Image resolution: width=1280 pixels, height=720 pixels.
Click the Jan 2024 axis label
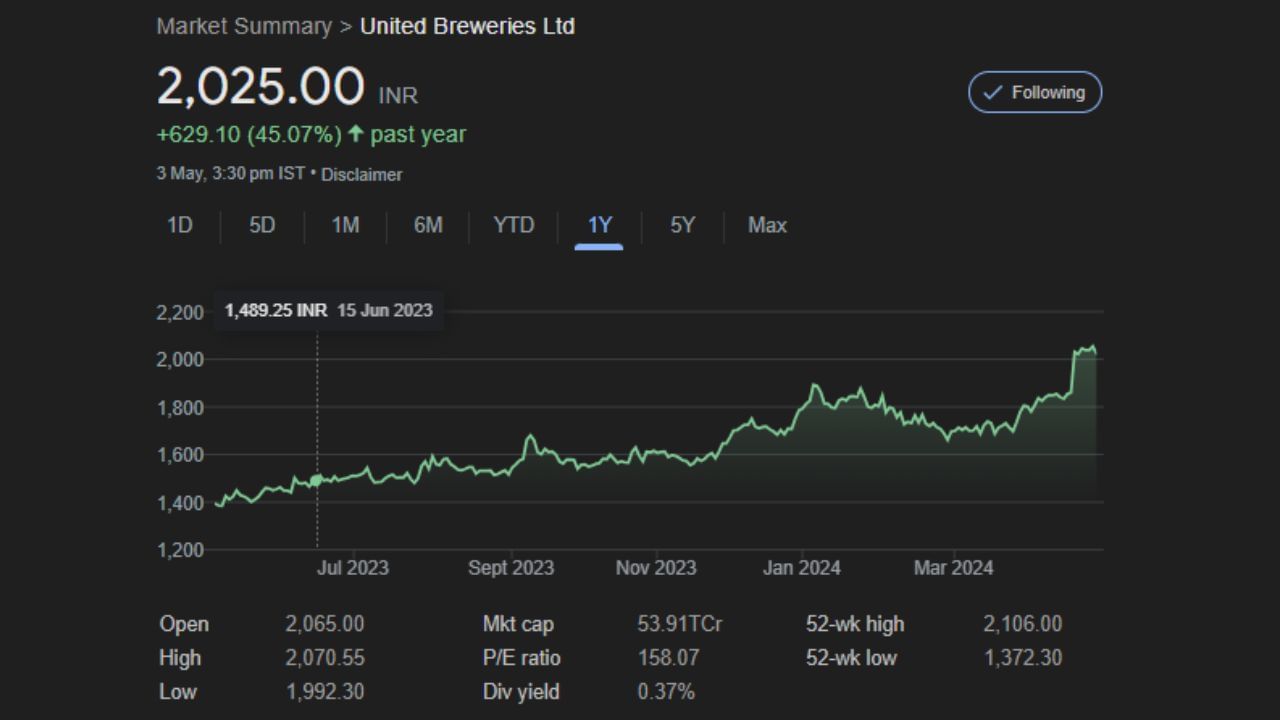[802, 568]
